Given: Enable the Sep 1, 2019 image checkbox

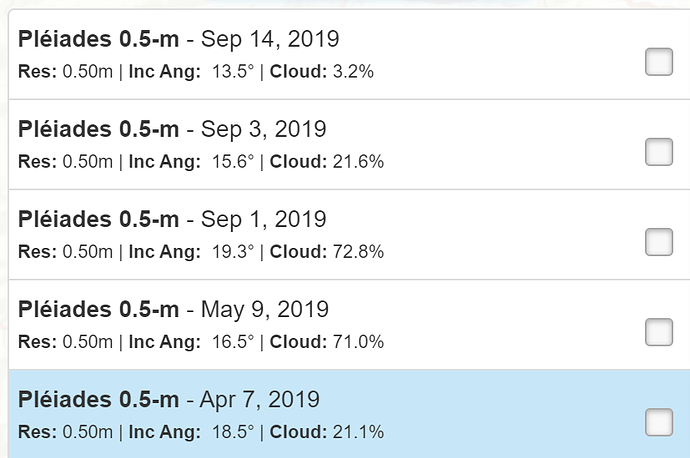Looking at the screenshot, I should pos(659,242).
